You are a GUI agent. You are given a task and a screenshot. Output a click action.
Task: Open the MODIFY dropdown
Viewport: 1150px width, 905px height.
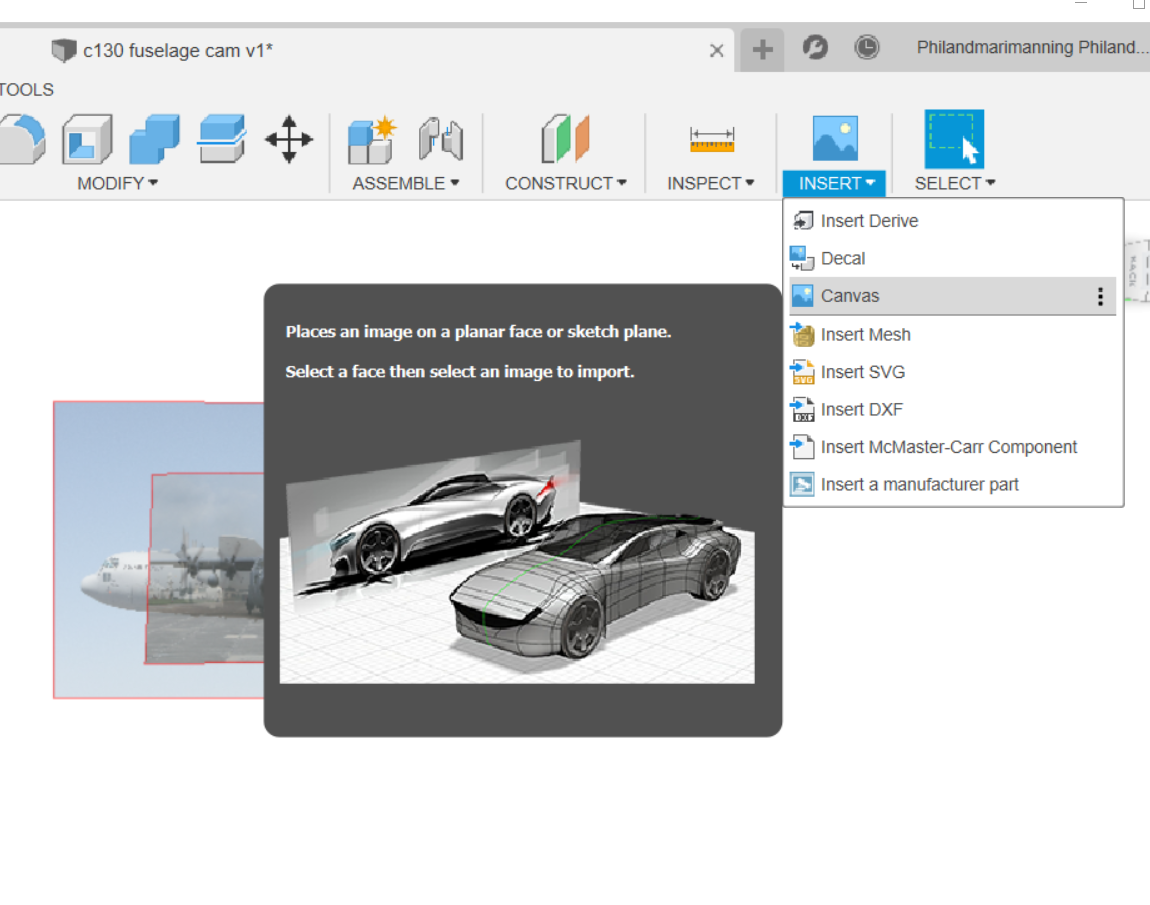click(x=117, y=183)
